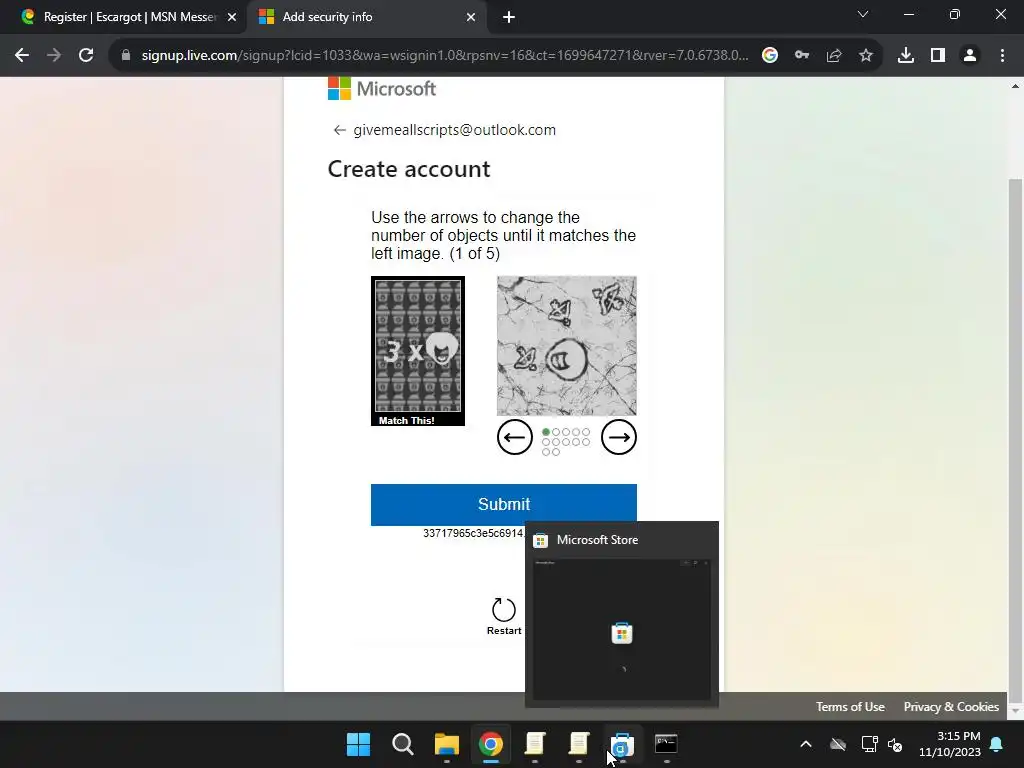
Task: Open the saved passwords key icon
Action: [802, 56]
